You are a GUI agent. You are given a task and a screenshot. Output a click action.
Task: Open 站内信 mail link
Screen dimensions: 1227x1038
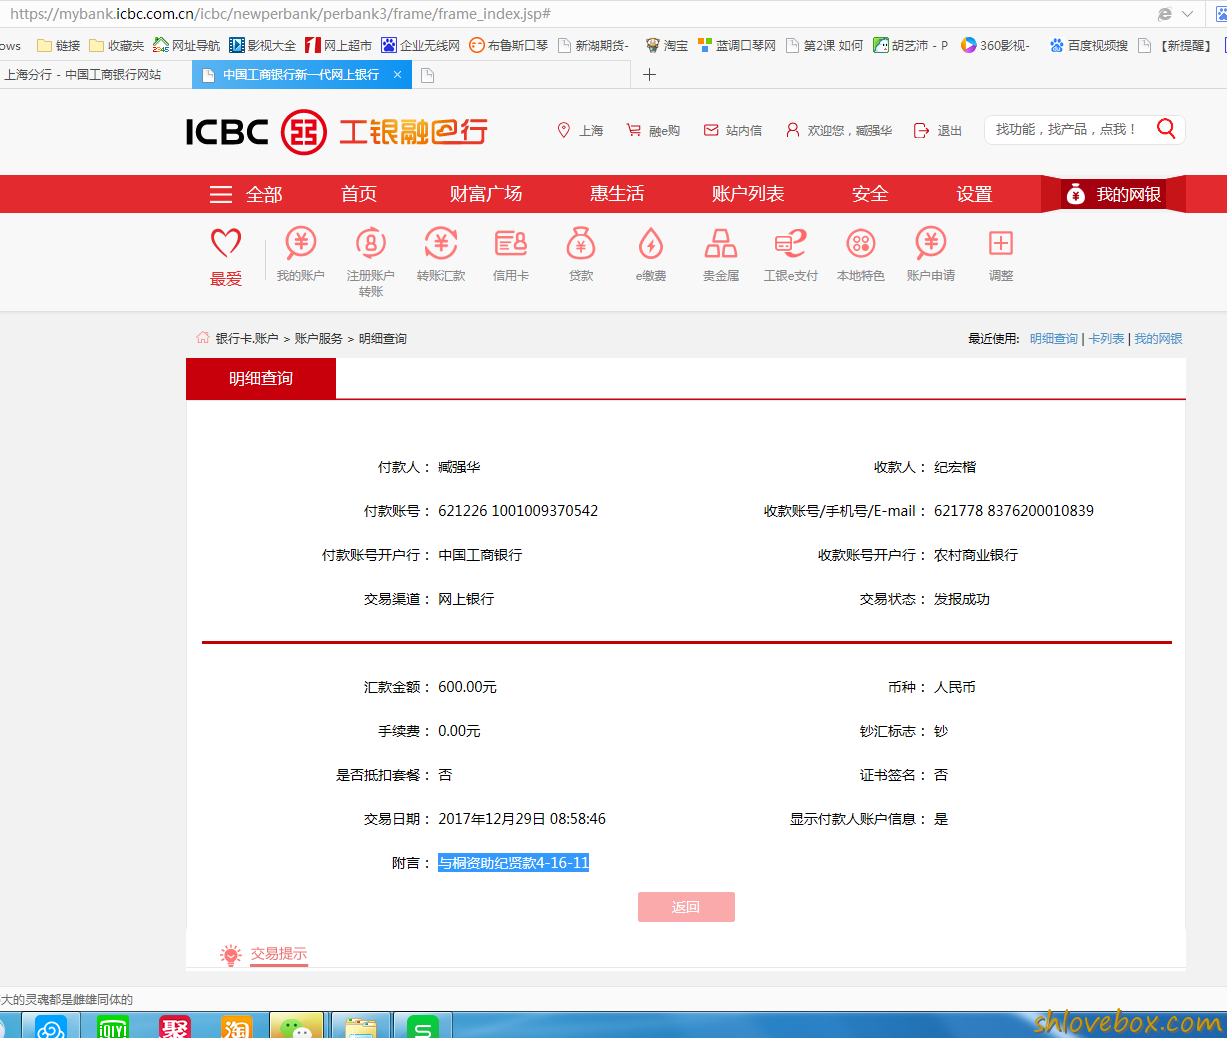(x=733, y=130)
